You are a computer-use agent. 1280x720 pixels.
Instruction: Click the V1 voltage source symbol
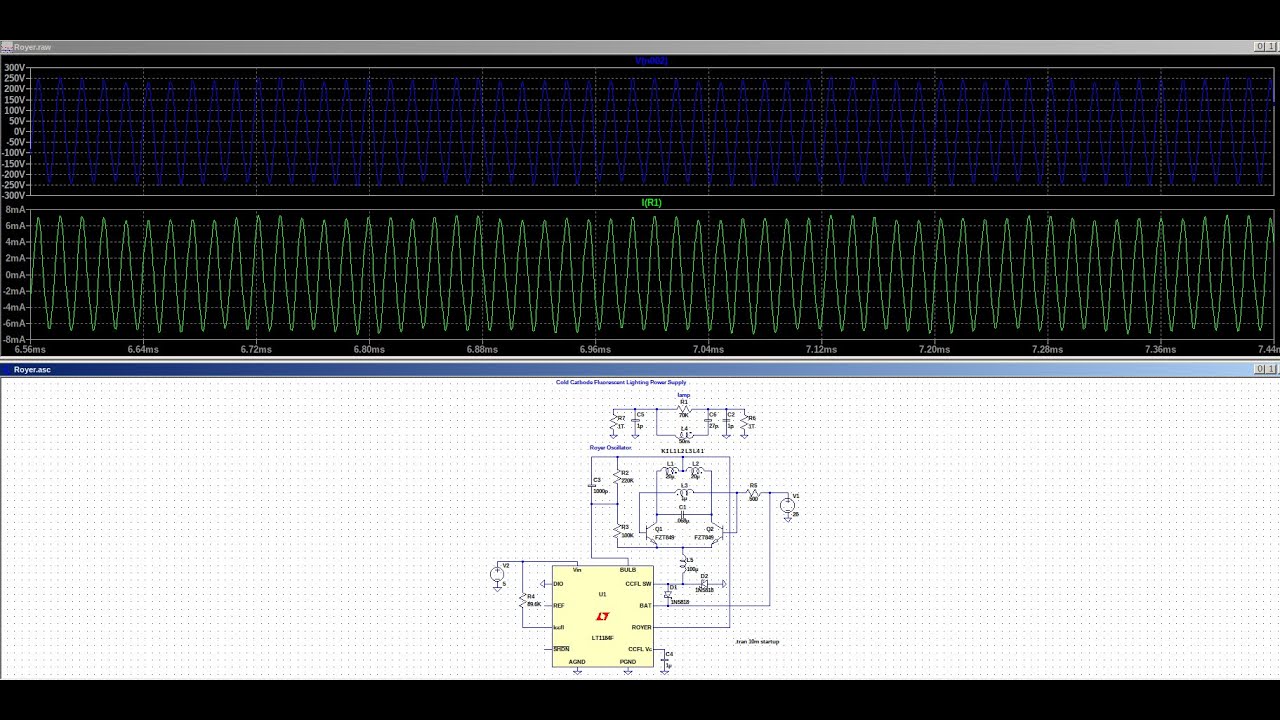(787, 506)
